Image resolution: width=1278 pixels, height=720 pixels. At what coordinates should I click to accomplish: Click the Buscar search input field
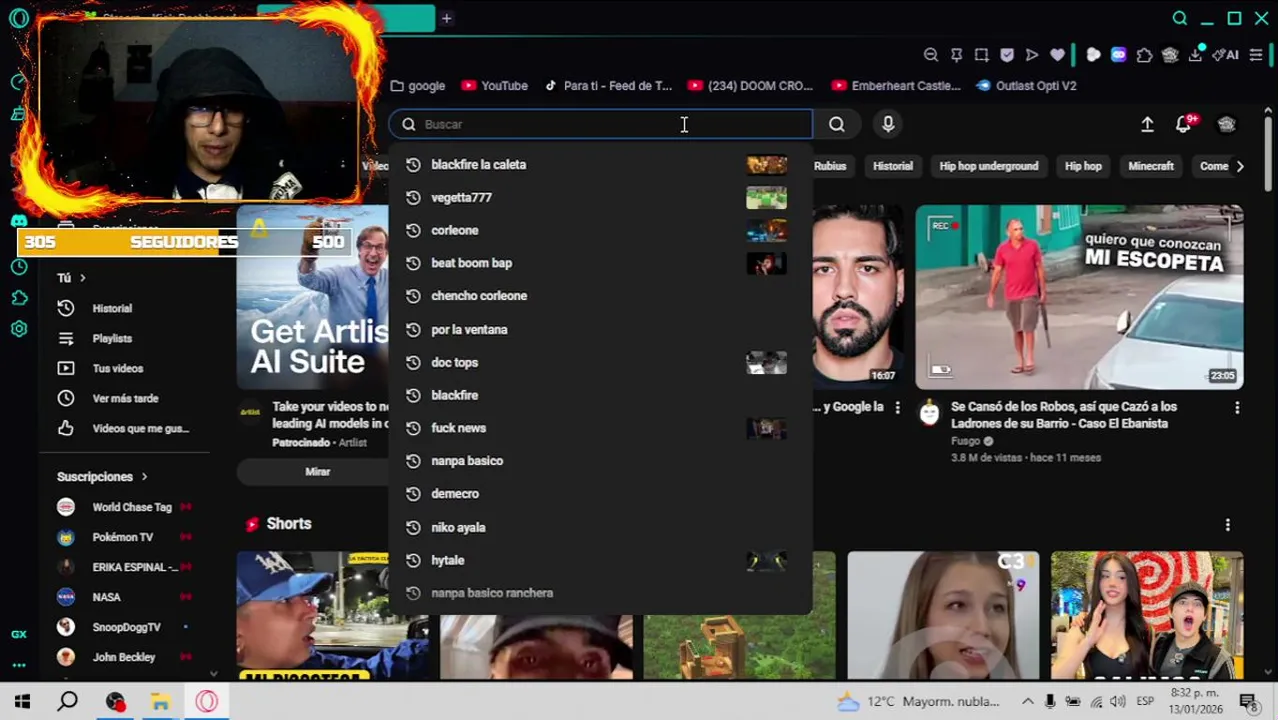coord(600,124)
